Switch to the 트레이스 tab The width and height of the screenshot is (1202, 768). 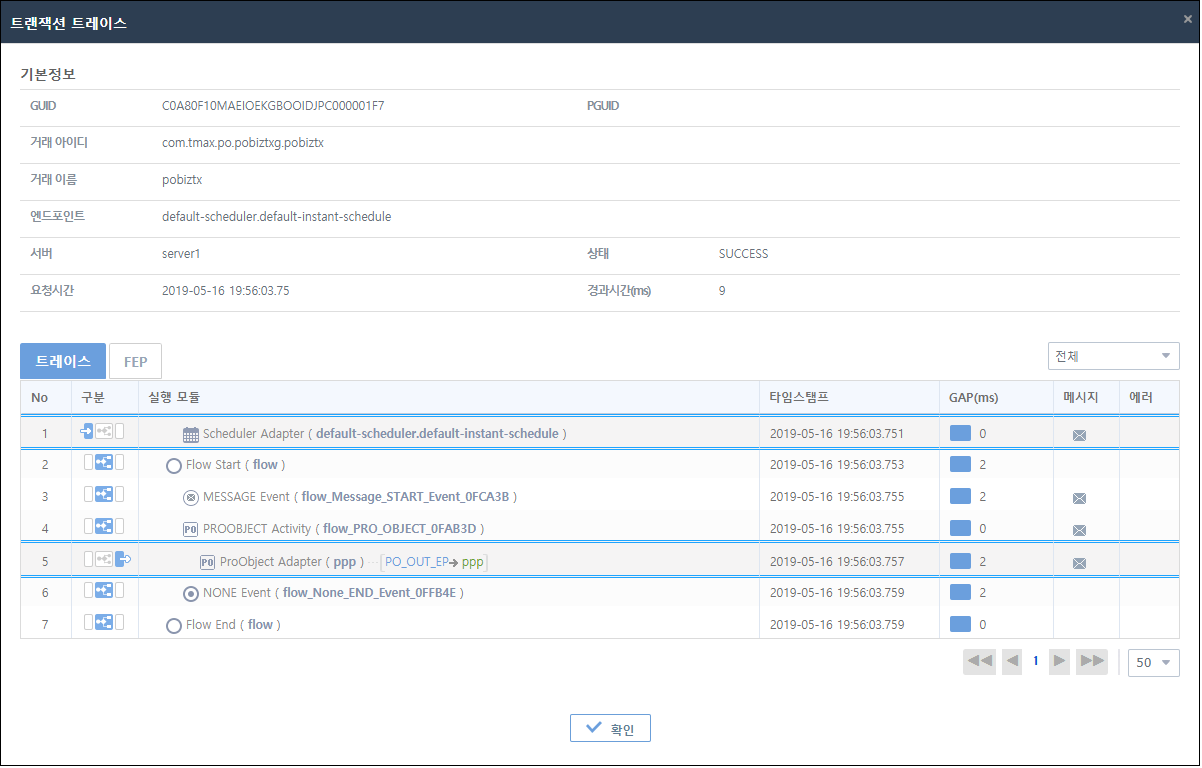click(63, 361)
